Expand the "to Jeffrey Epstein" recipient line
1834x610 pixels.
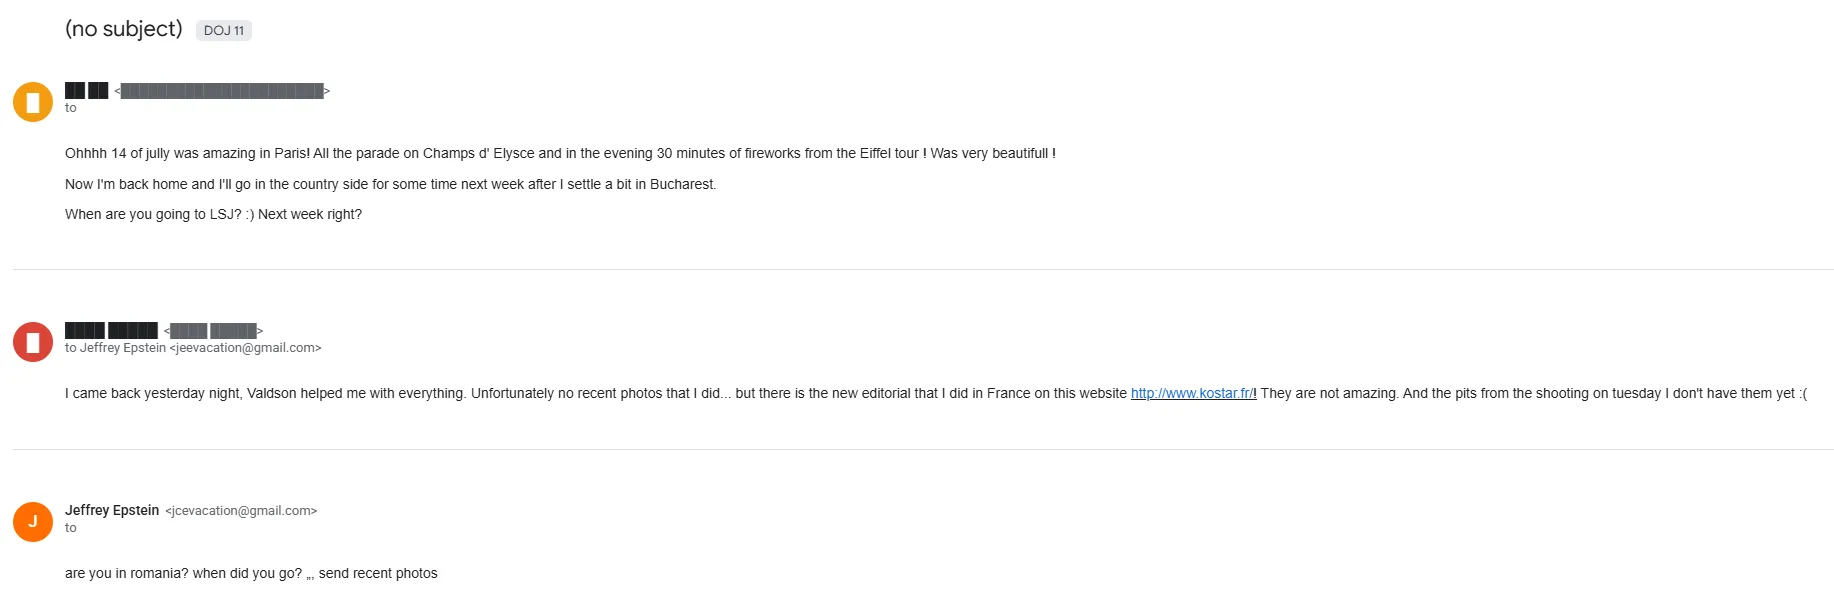pyautogui.click(x=193, y=348)
